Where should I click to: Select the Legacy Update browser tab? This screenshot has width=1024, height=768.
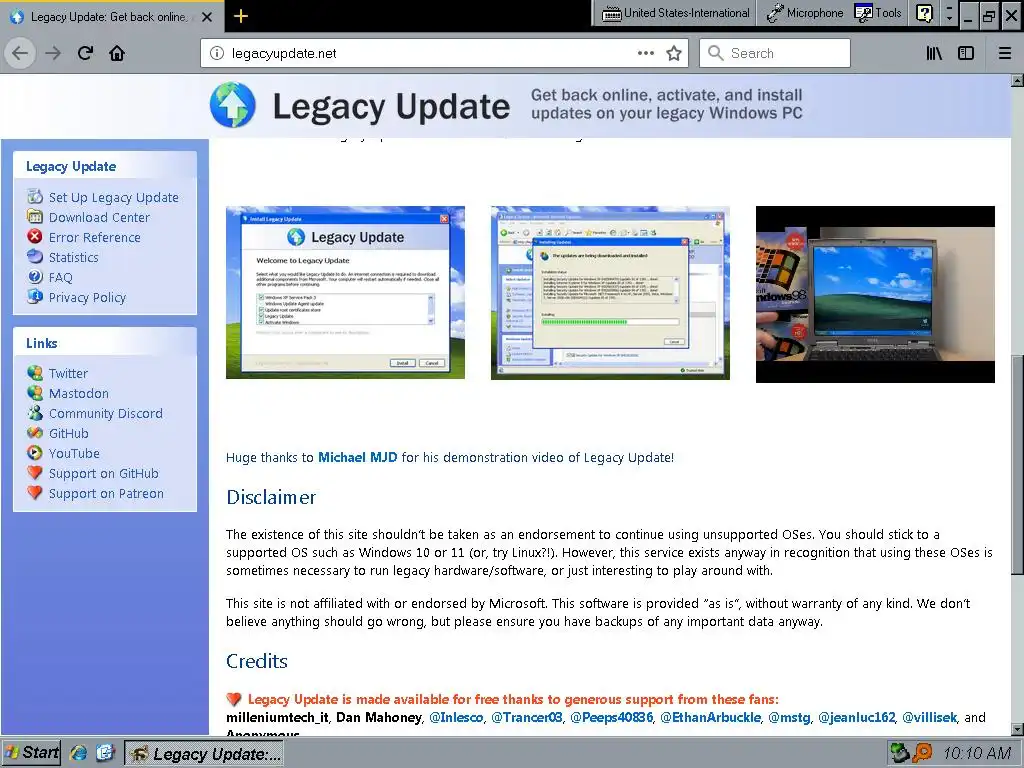point(112,17)
